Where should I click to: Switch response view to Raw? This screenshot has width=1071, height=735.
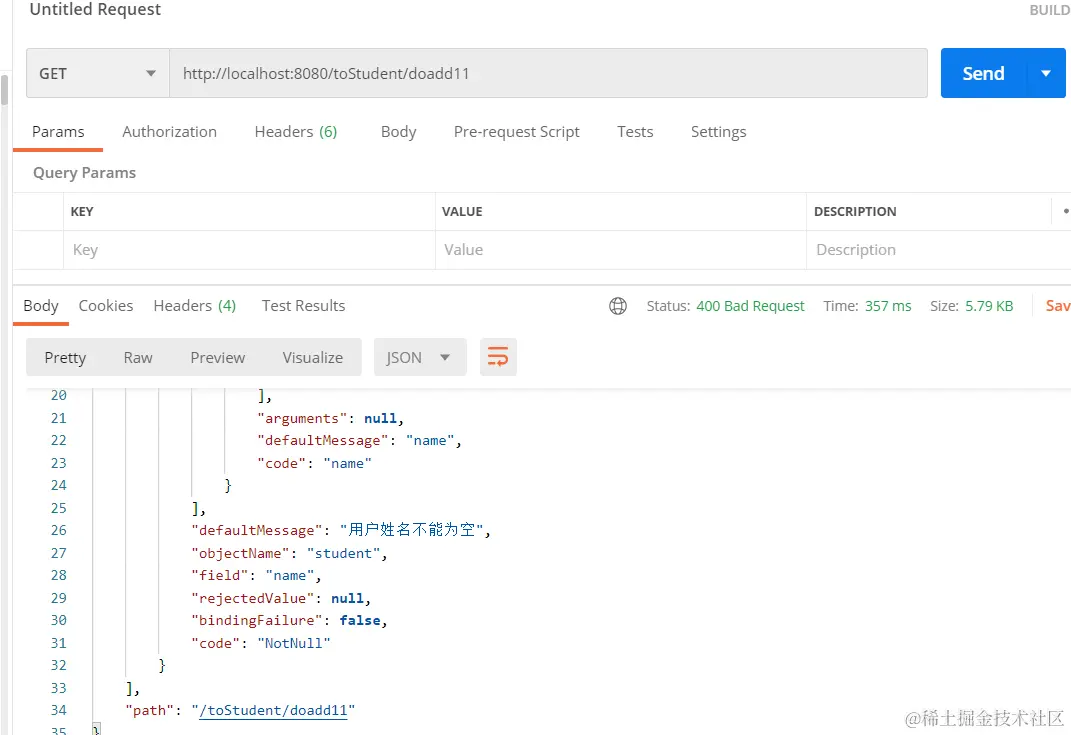[138, 357]
